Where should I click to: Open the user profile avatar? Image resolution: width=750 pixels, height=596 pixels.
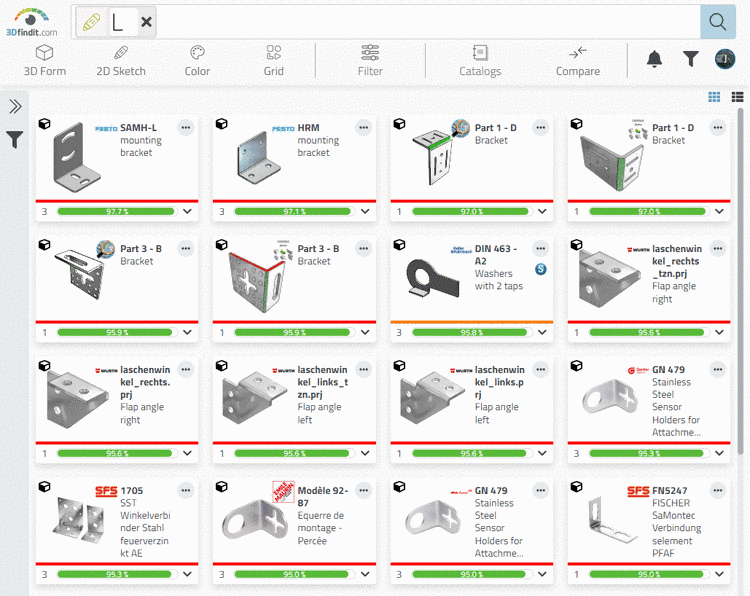click(725, 59)
